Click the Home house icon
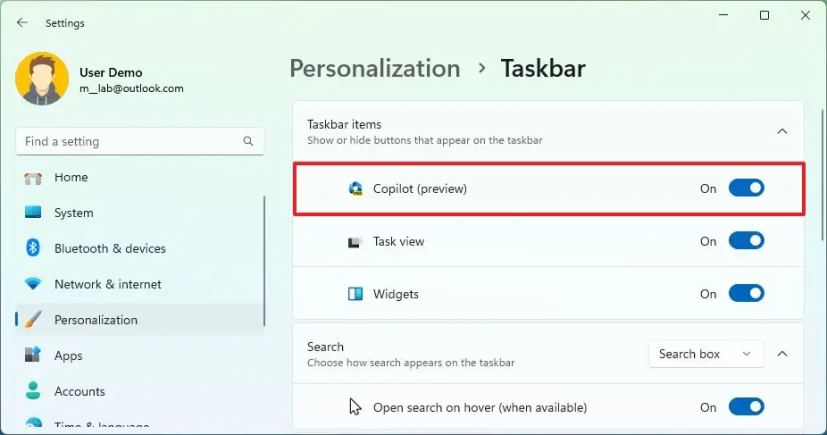The width and height of the screenshot is (827, 435). pos(33,178)
